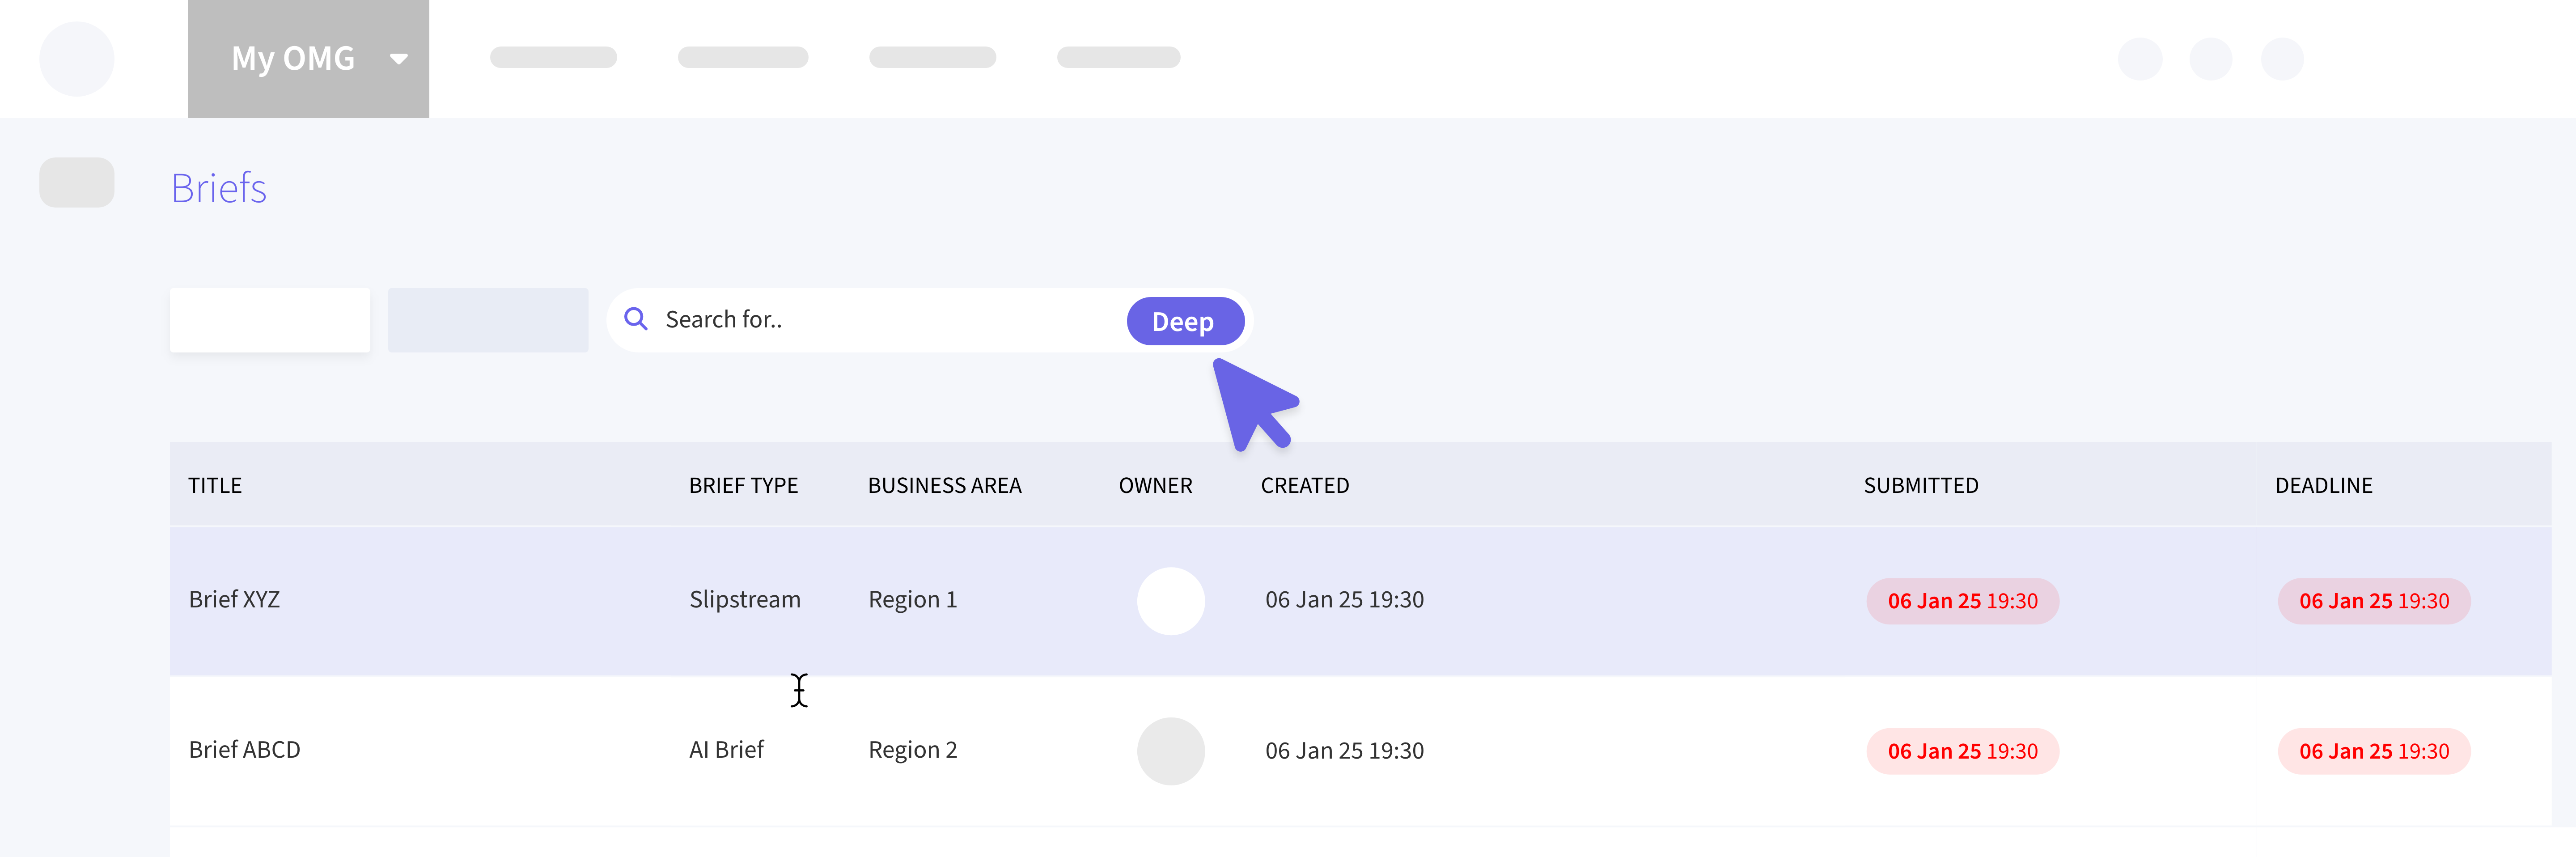
Task: Select the white filter tab left of search
Action: tap(270, 320)
